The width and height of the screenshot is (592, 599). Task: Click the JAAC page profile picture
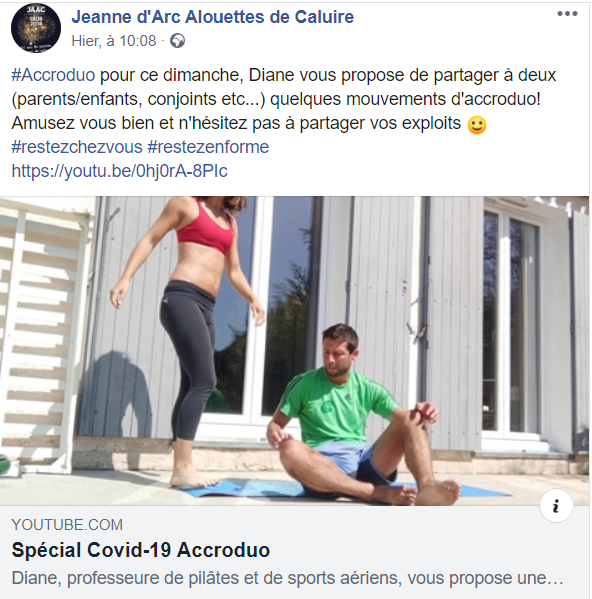click(x=36, y=28)
